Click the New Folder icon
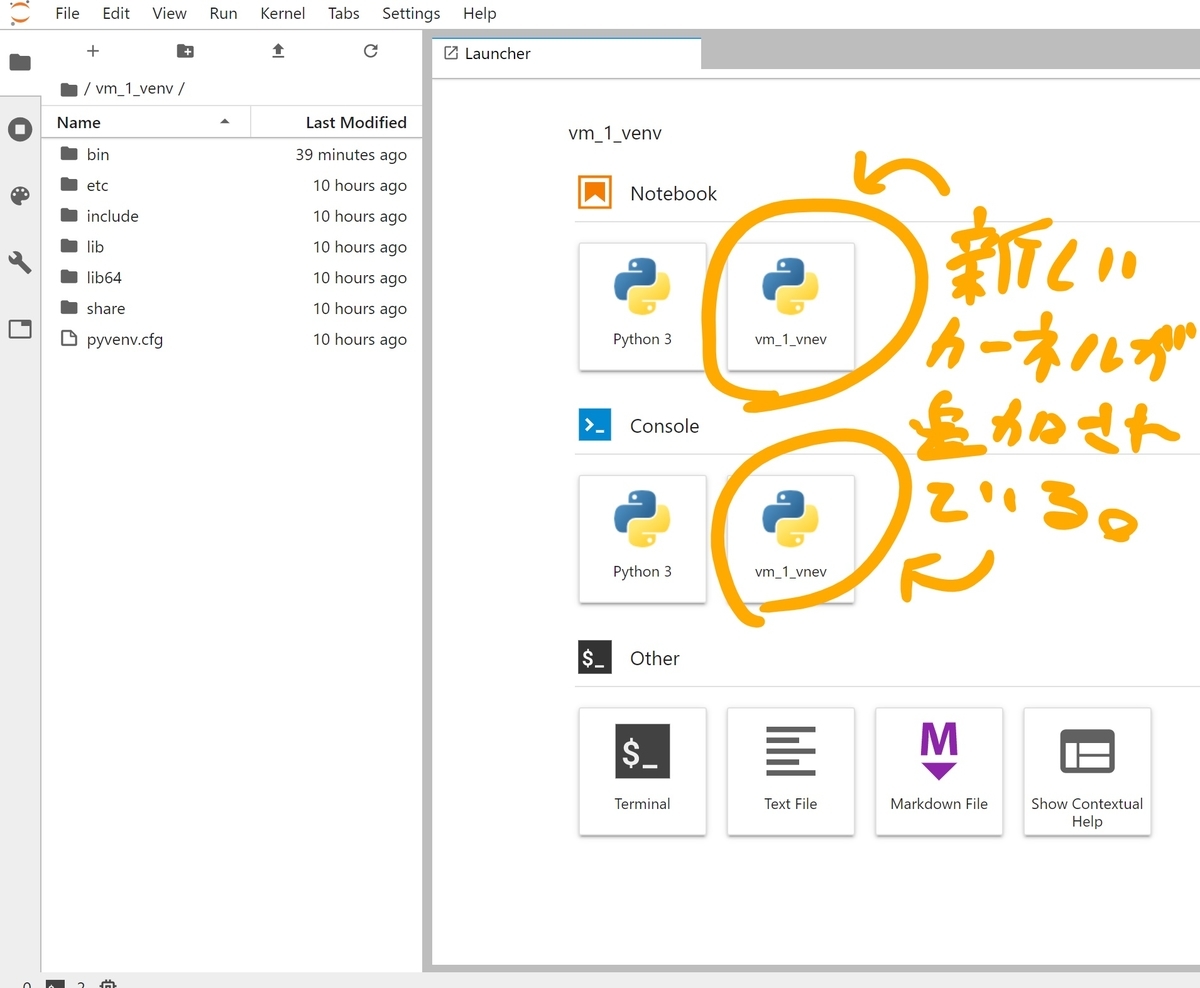Image resolution: width=1200 pixels, height=988 pixels. [x=185, y=51]
